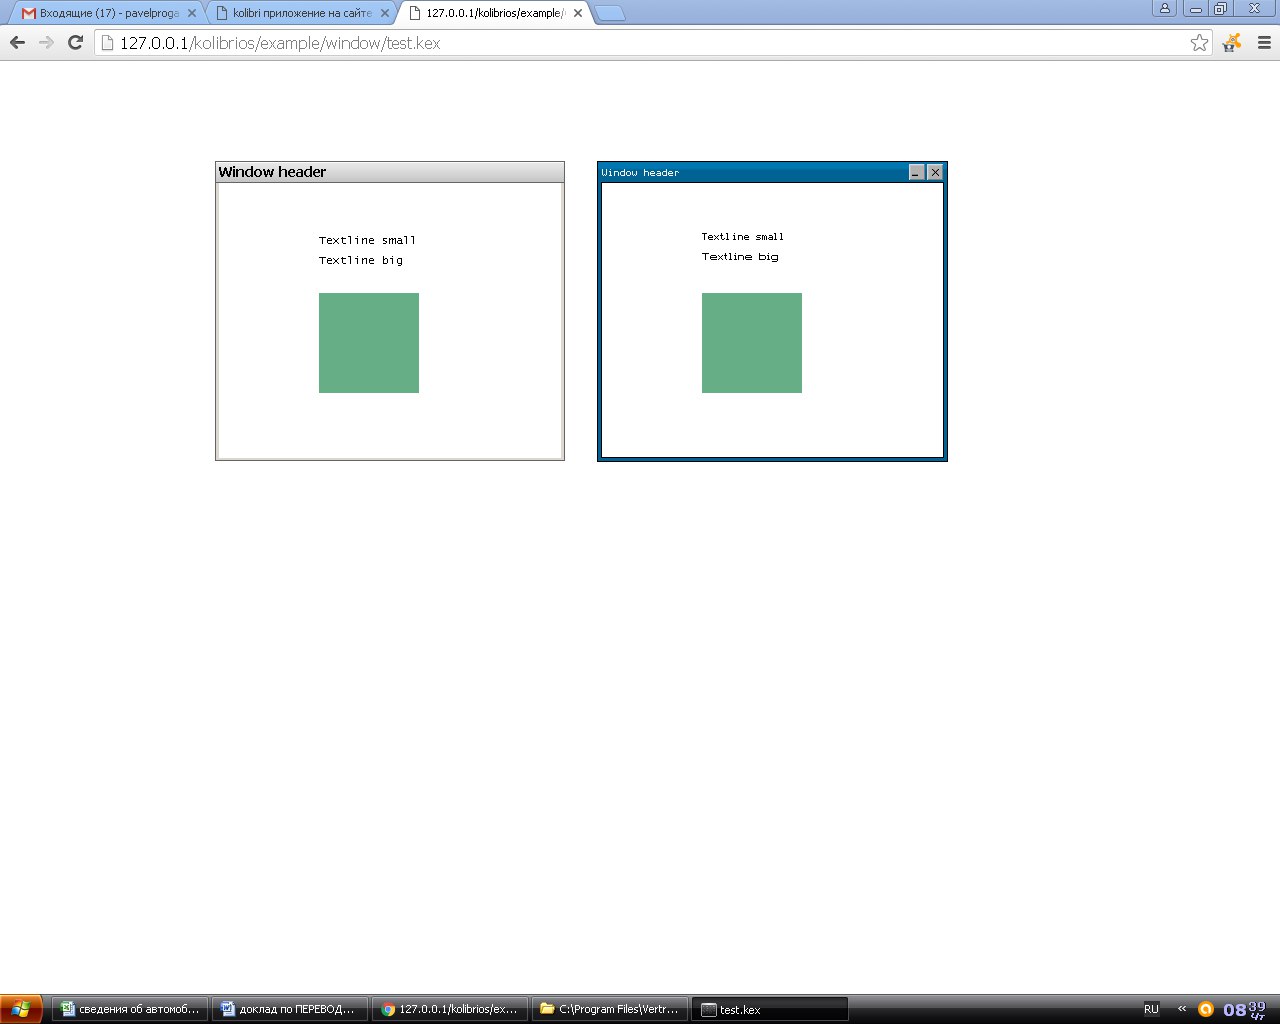Click the browser back arrow
The width and height of the screenshot is (1280, 1024).
[x=17, y=42]
